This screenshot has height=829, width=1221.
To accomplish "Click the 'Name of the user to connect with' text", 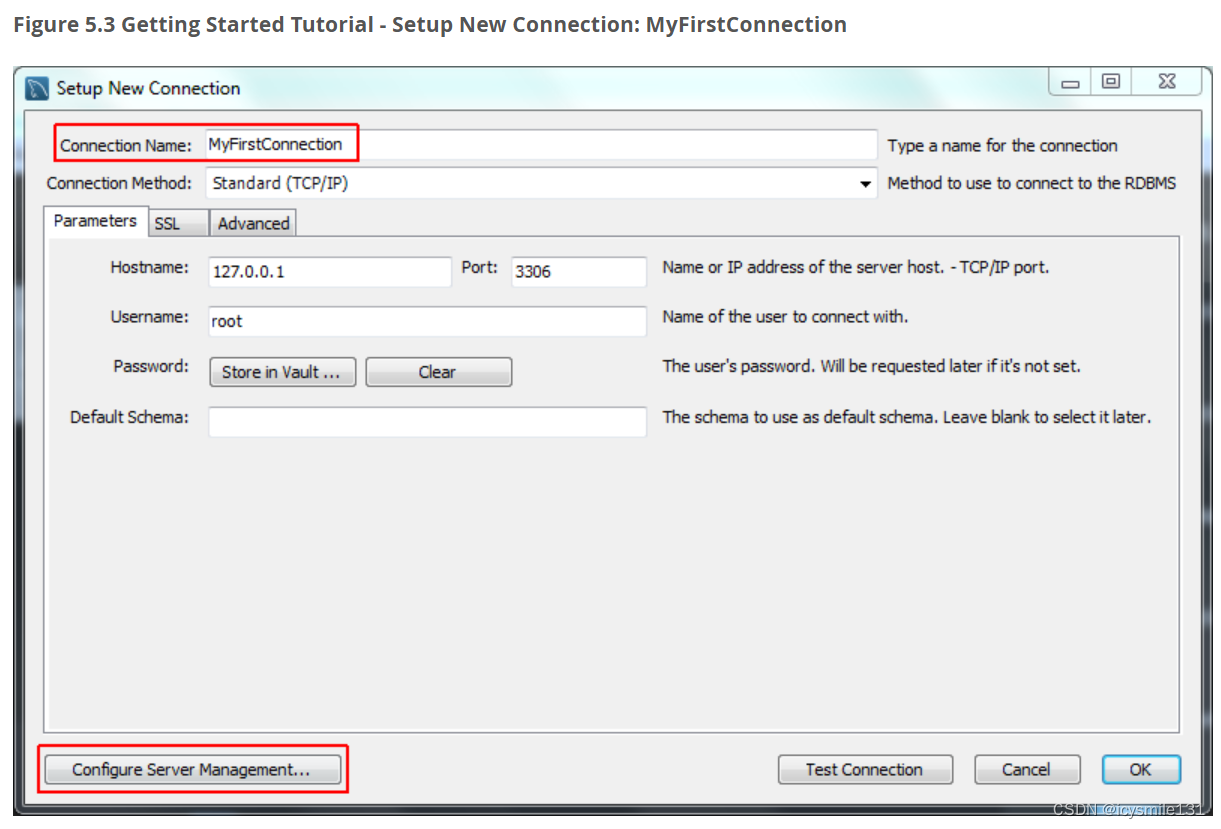I will click(785, 316).
